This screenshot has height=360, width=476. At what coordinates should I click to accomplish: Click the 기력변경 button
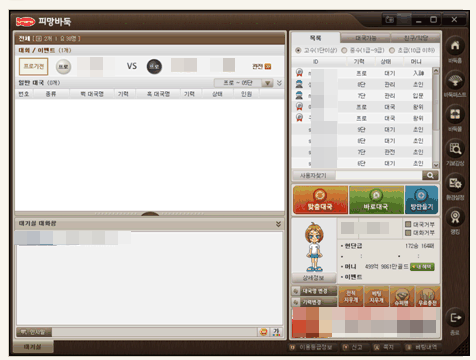coord(314,302)
